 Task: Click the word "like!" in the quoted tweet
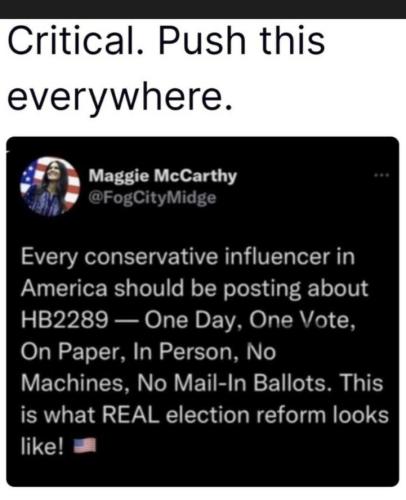coord(42,446)
